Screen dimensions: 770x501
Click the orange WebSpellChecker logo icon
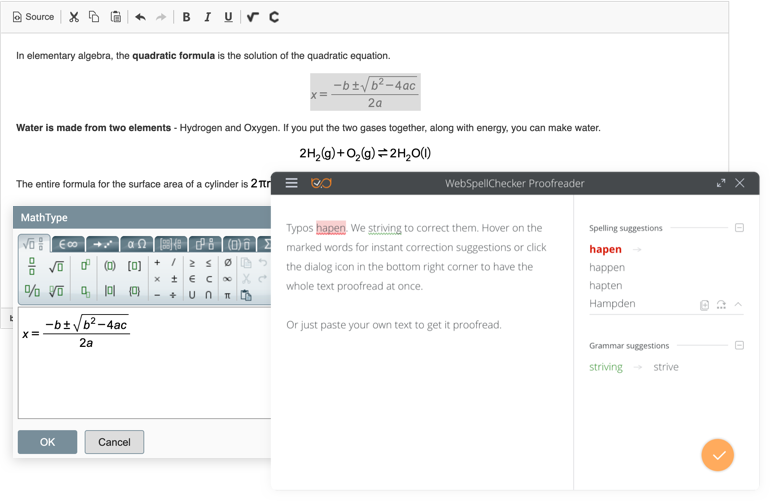(321, 183)
